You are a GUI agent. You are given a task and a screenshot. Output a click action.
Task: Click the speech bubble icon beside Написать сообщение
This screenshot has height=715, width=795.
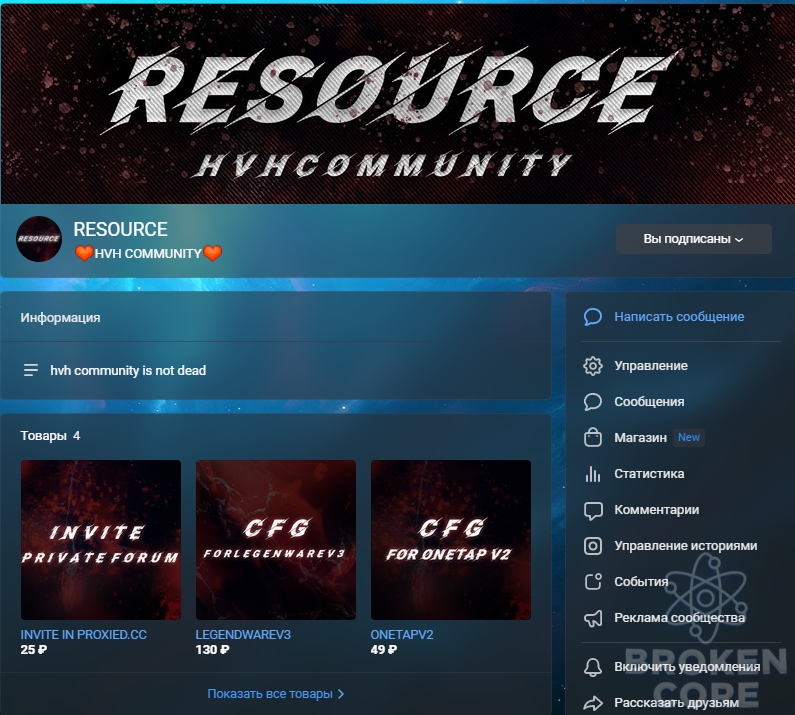(x=593, y=317)
